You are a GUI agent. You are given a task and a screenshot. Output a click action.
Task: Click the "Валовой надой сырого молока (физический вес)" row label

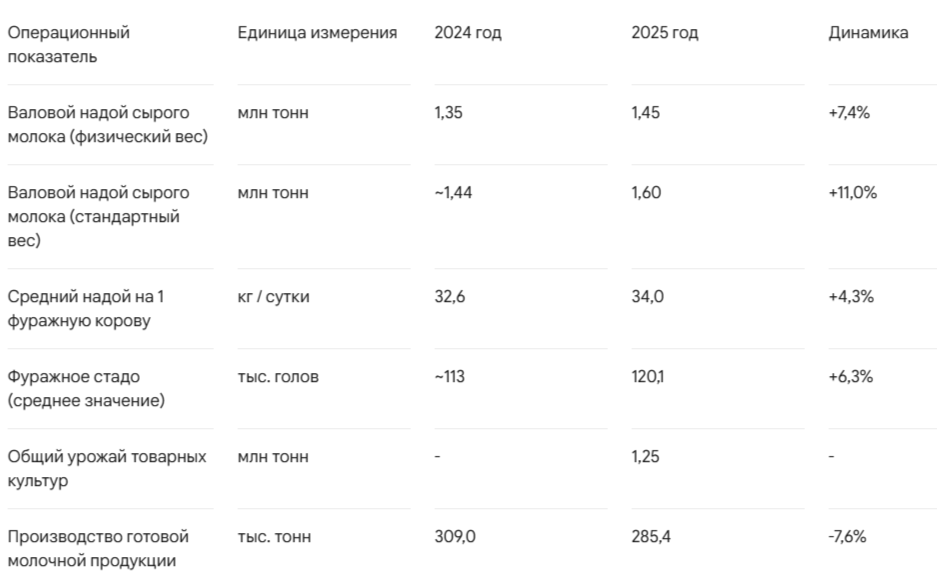click(108, 124)
